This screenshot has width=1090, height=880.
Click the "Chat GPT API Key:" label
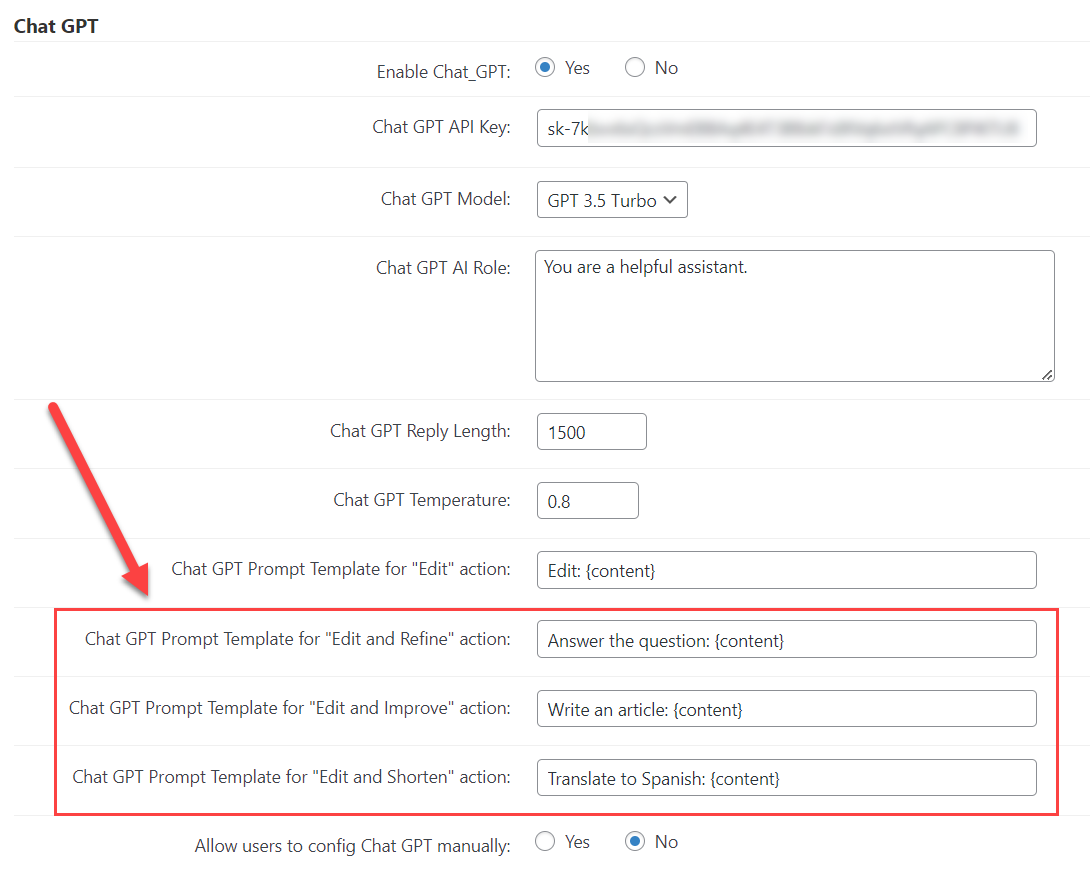pos(441,127)
